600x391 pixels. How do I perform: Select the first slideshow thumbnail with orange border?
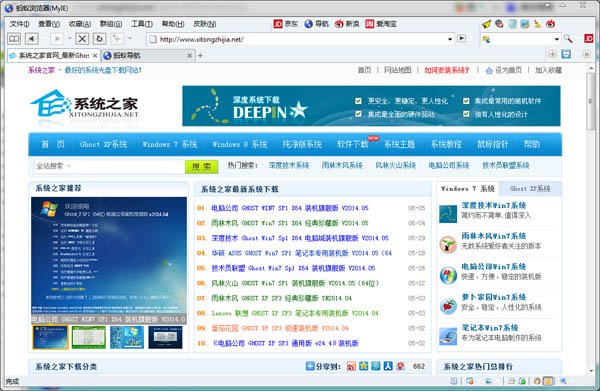[51, 337]
